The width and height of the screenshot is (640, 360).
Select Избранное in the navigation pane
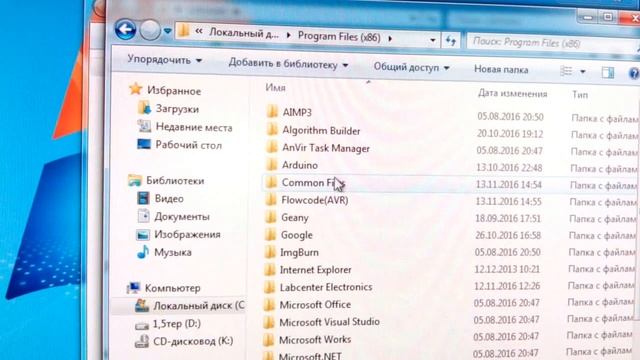point(174,91)
